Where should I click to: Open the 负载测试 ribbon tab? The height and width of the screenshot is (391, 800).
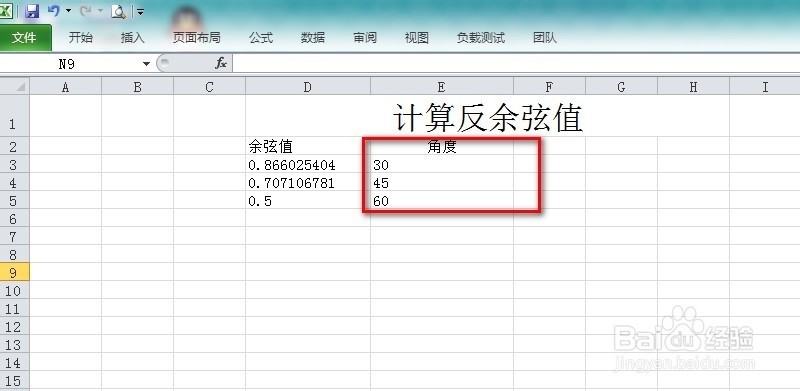[x=481, y=38]
